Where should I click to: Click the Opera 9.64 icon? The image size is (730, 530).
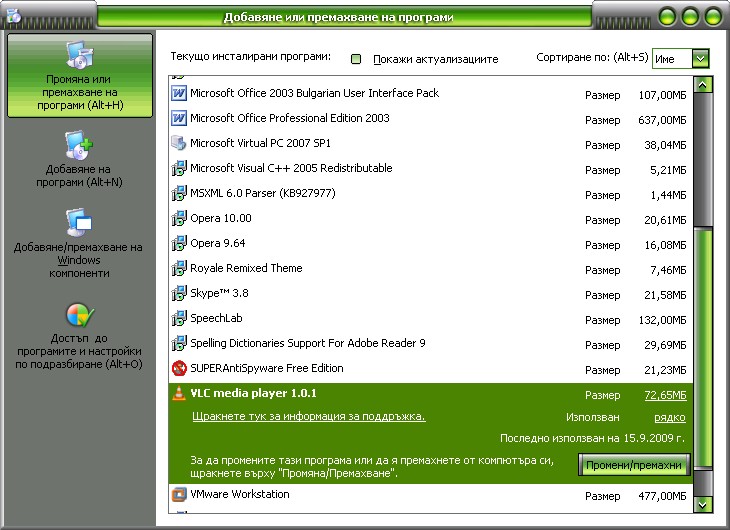pyautogui.click(x=179, y=243)
